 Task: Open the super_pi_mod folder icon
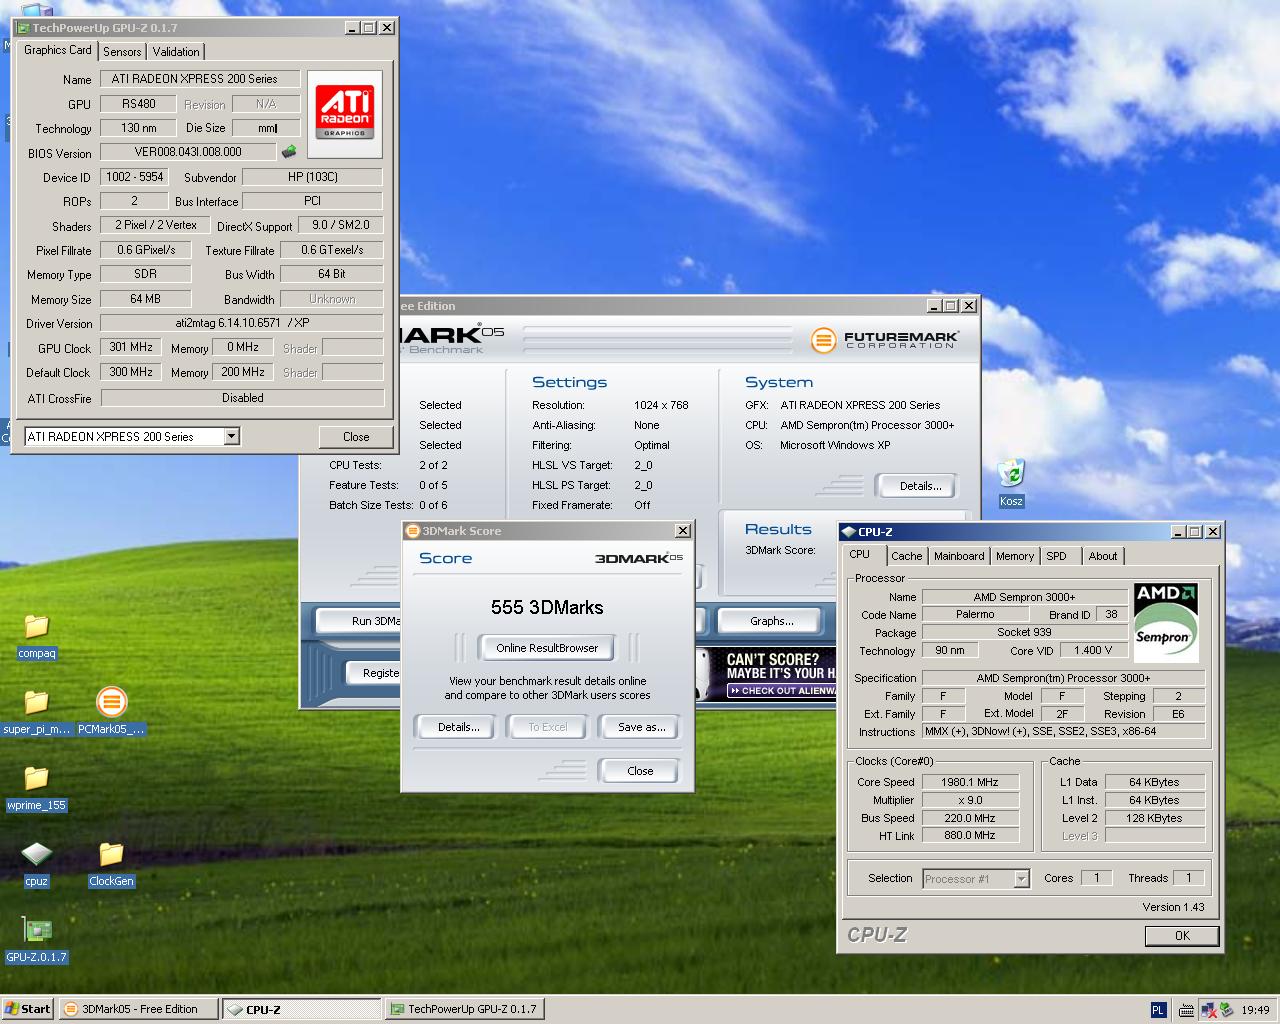coord(37,702)
